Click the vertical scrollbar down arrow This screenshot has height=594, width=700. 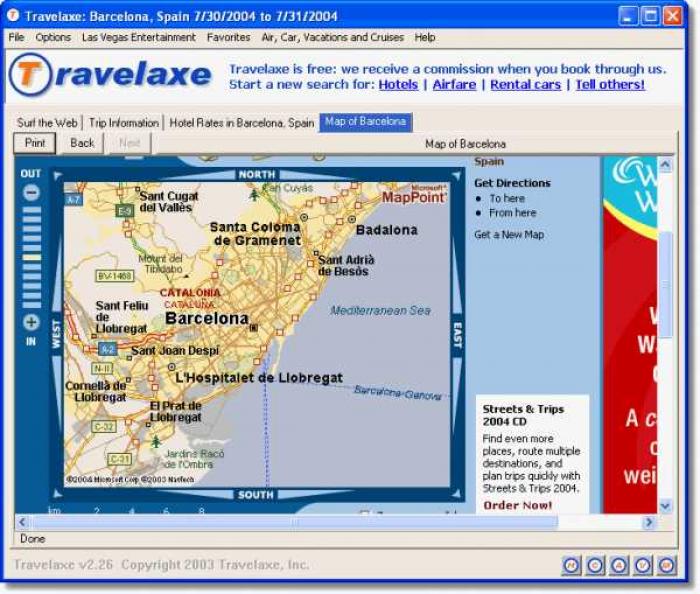[665, 506]
